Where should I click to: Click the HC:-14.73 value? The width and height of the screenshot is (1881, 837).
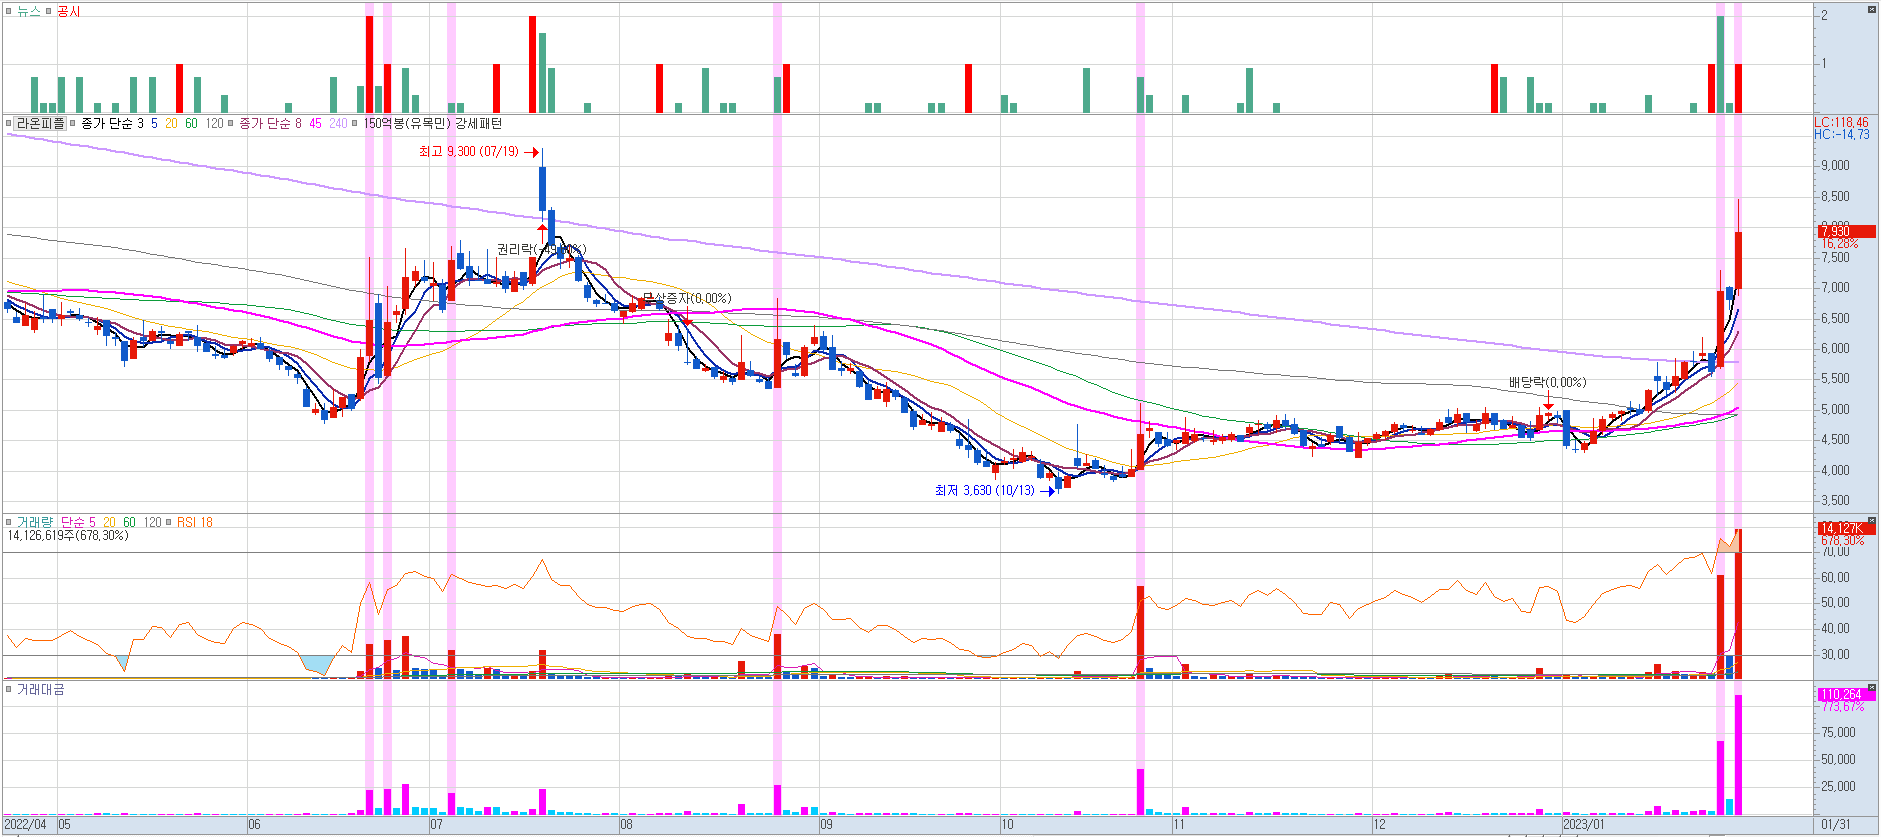tap(1841, 134)
